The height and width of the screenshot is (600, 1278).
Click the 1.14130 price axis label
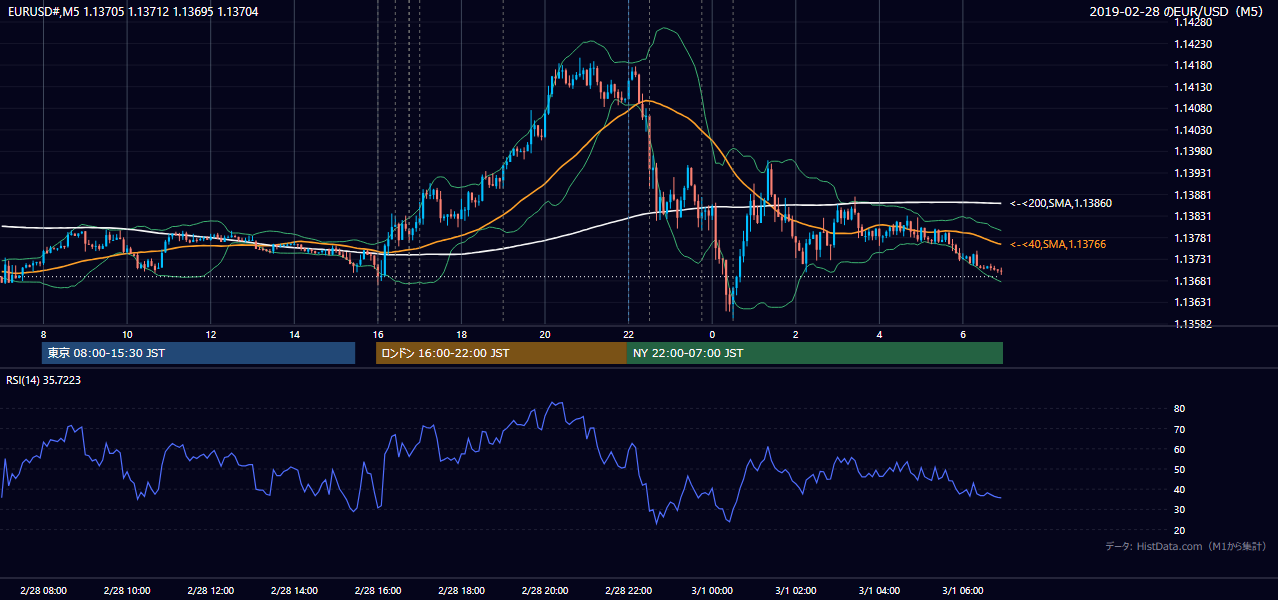pyautogui.click(x=1192, y=87)
